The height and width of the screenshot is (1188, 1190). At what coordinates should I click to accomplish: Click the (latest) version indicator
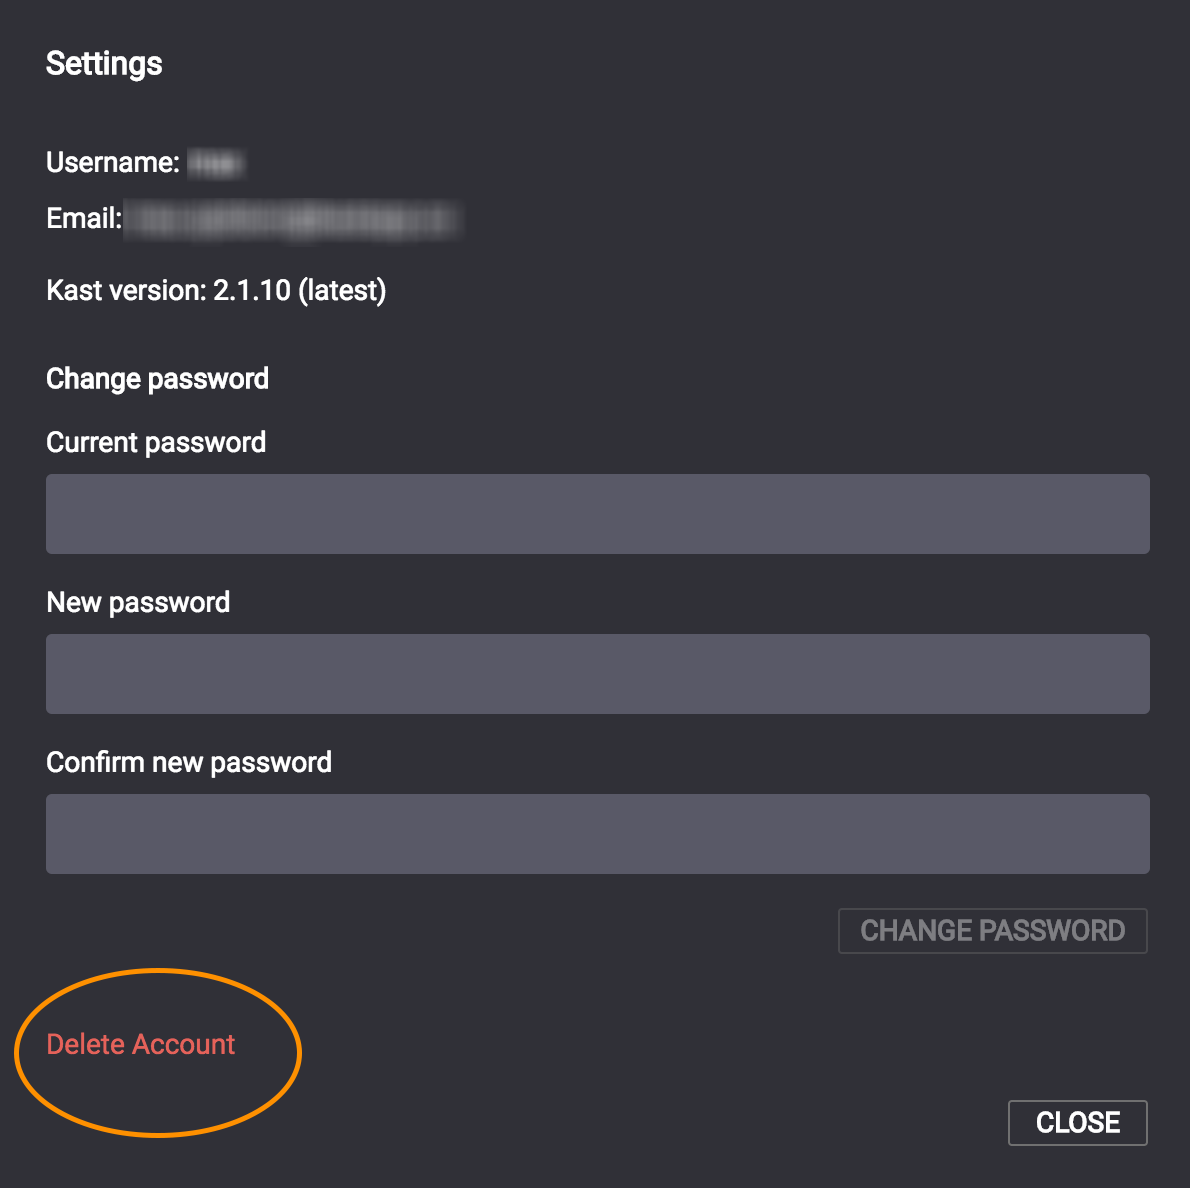(x=342, y=290)
